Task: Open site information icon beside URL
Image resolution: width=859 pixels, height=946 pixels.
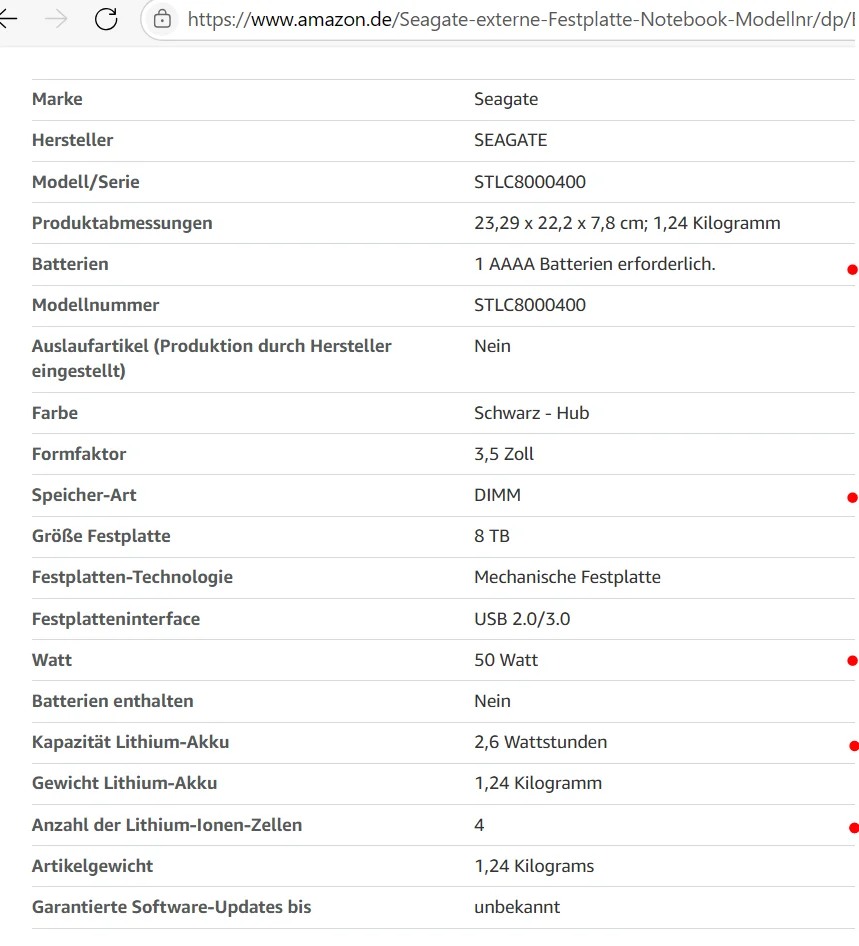Action: 162,18
